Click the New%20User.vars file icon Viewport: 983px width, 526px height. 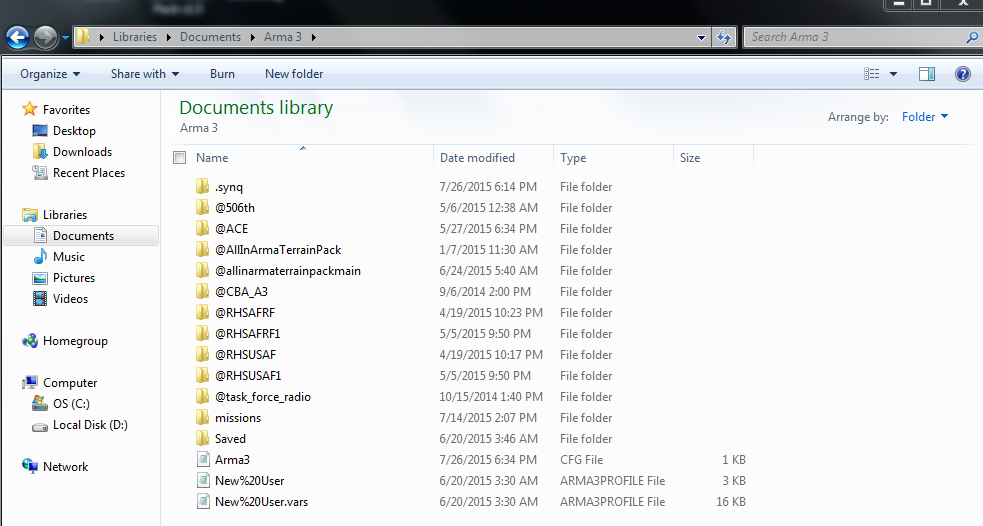[x=203, y=502]
